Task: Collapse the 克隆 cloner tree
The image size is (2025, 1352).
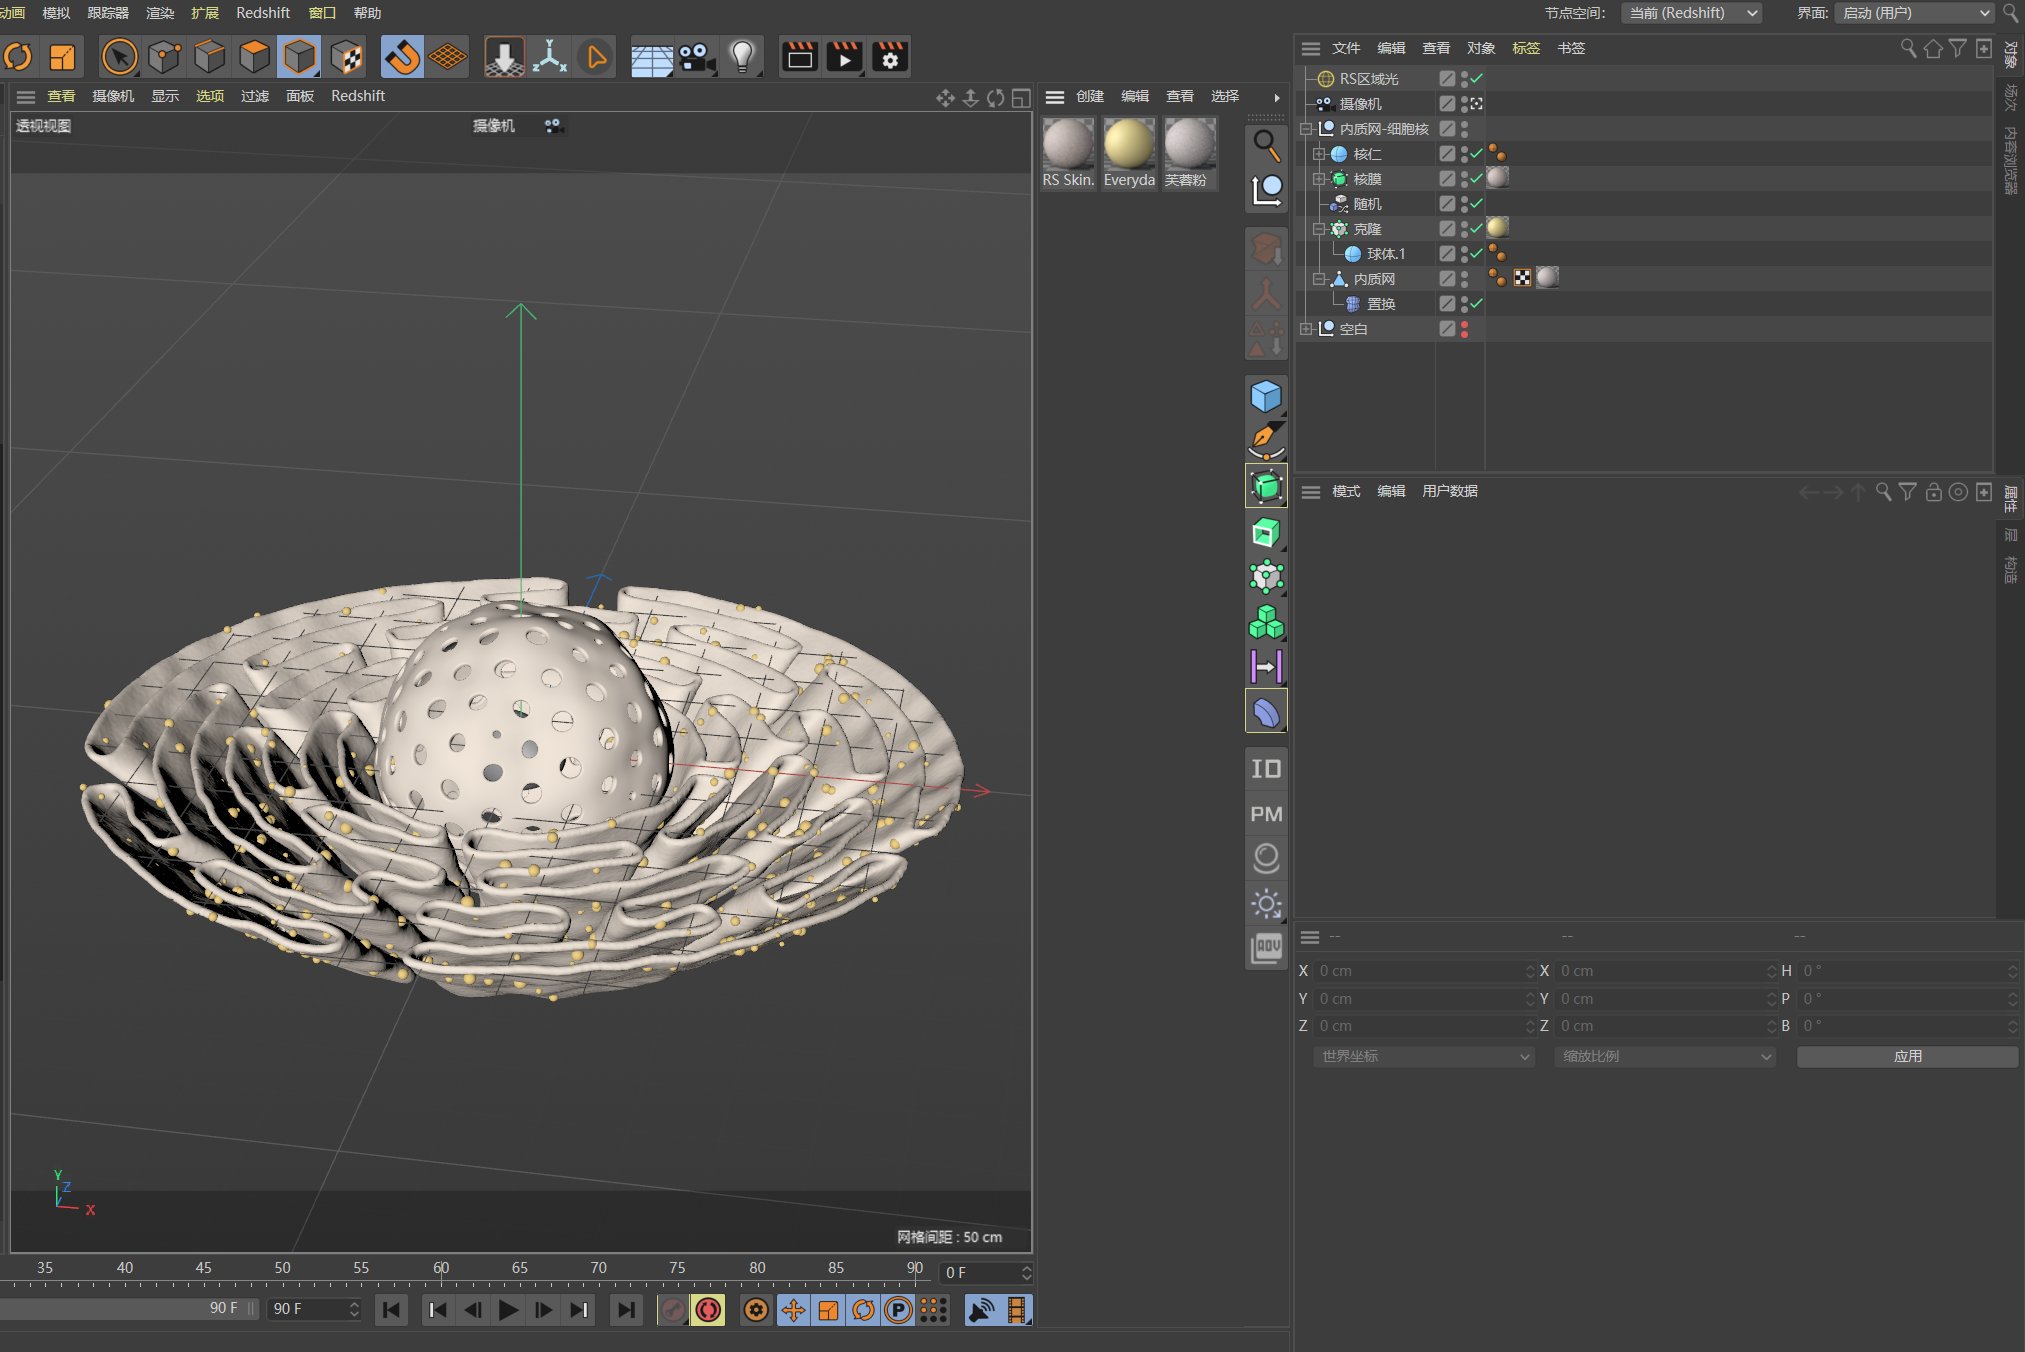Action: pos(1319,229)
